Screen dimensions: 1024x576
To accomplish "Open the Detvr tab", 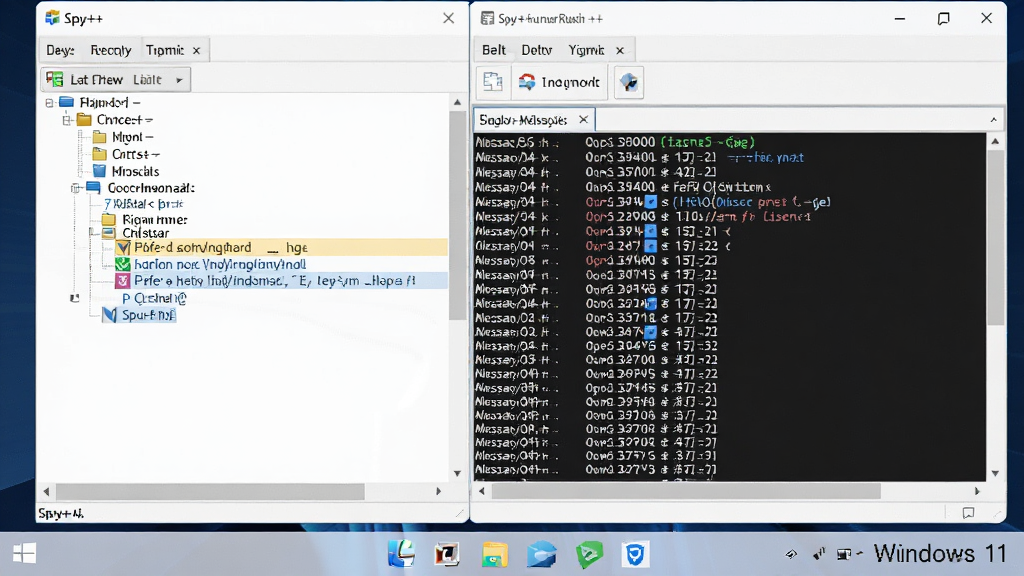I will [537, 50].
